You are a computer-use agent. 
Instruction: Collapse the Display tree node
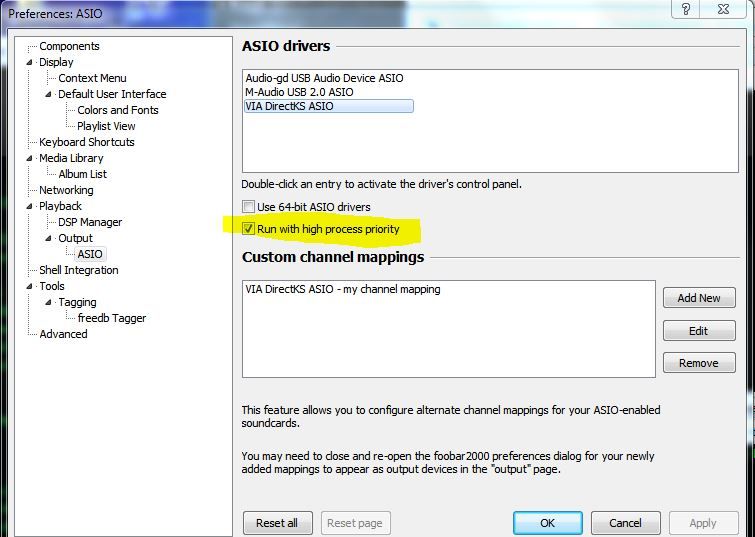(30, 62)
